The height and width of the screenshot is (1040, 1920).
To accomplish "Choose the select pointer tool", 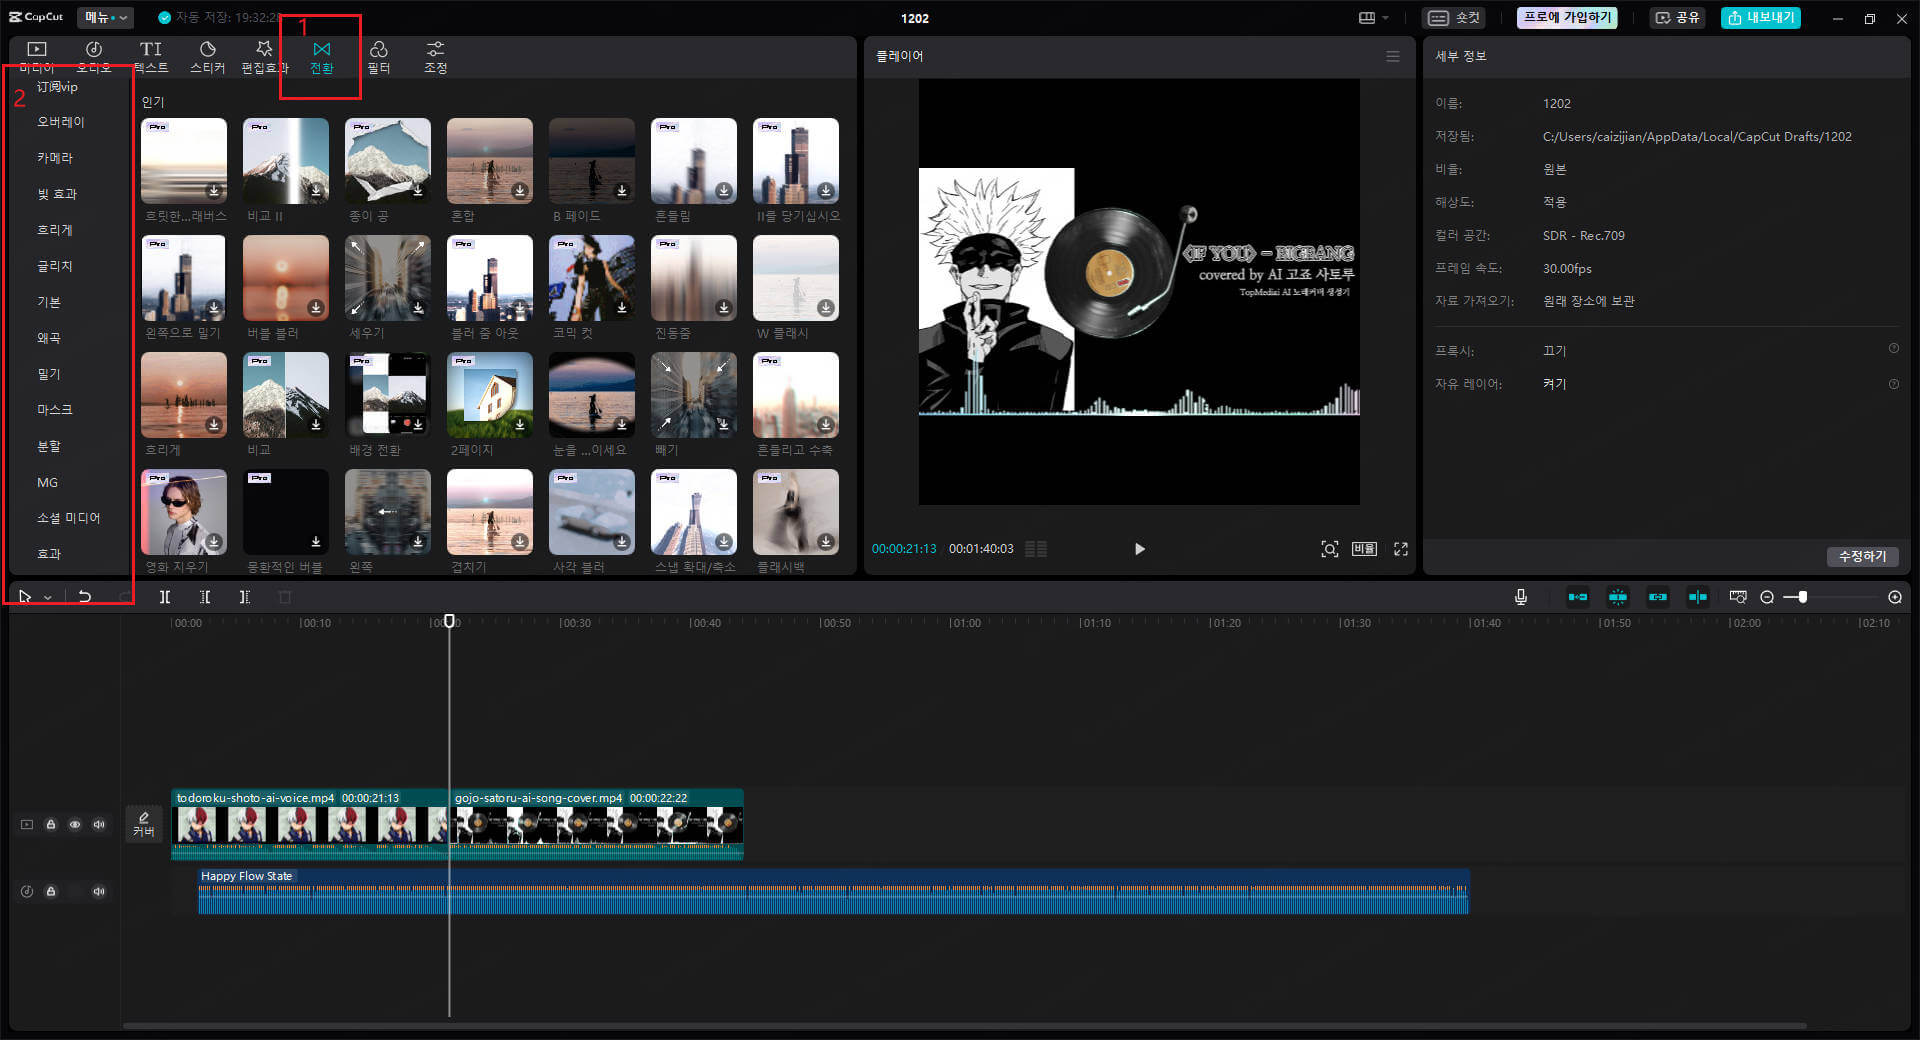I will pos(25,597).
